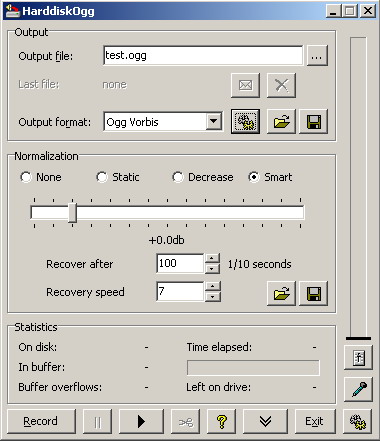The width and height of the screenshot is (380, 441).
Task: Save normalization preset via floppy icon
Action: [x=313, y=293]
